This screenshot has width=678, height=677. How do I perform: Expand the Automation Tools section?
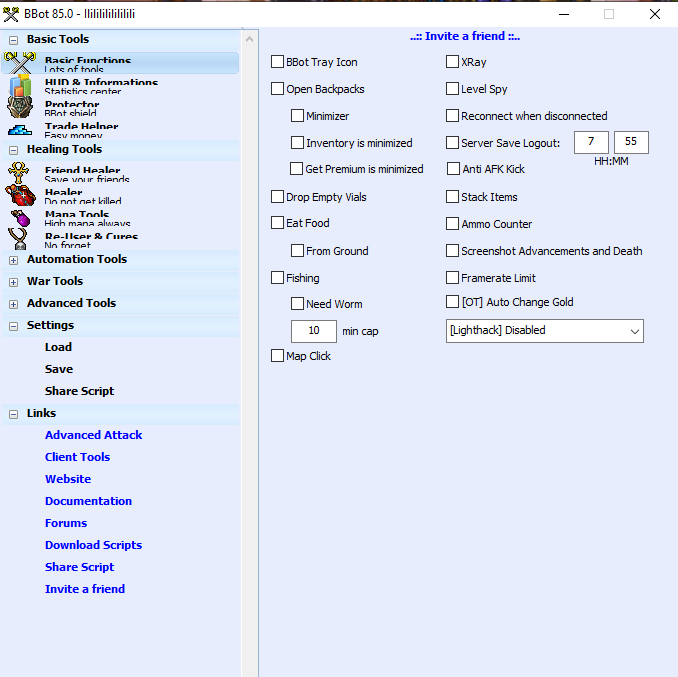[14, 260]
